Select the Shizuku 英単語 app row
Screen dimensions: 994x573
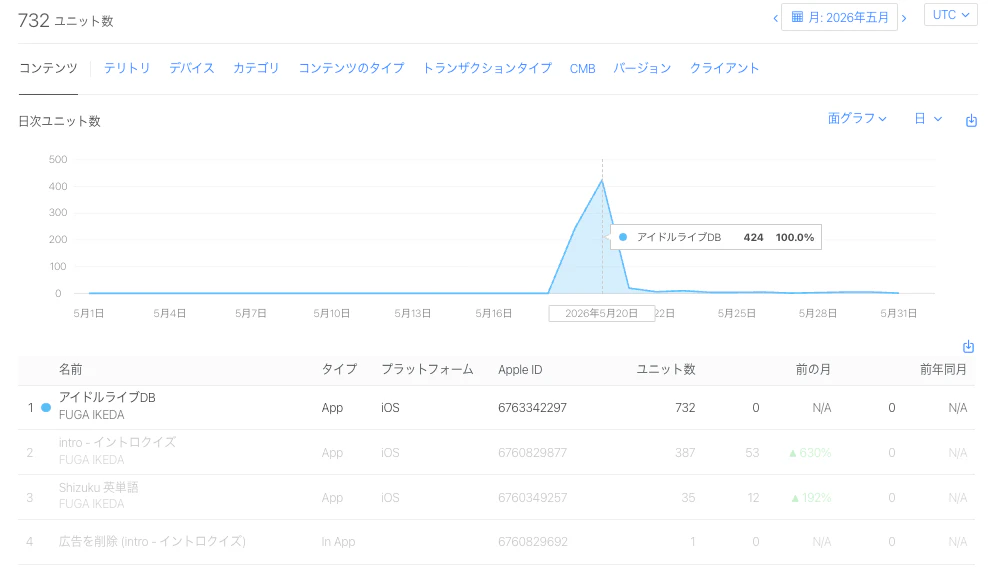coord(496,498)
